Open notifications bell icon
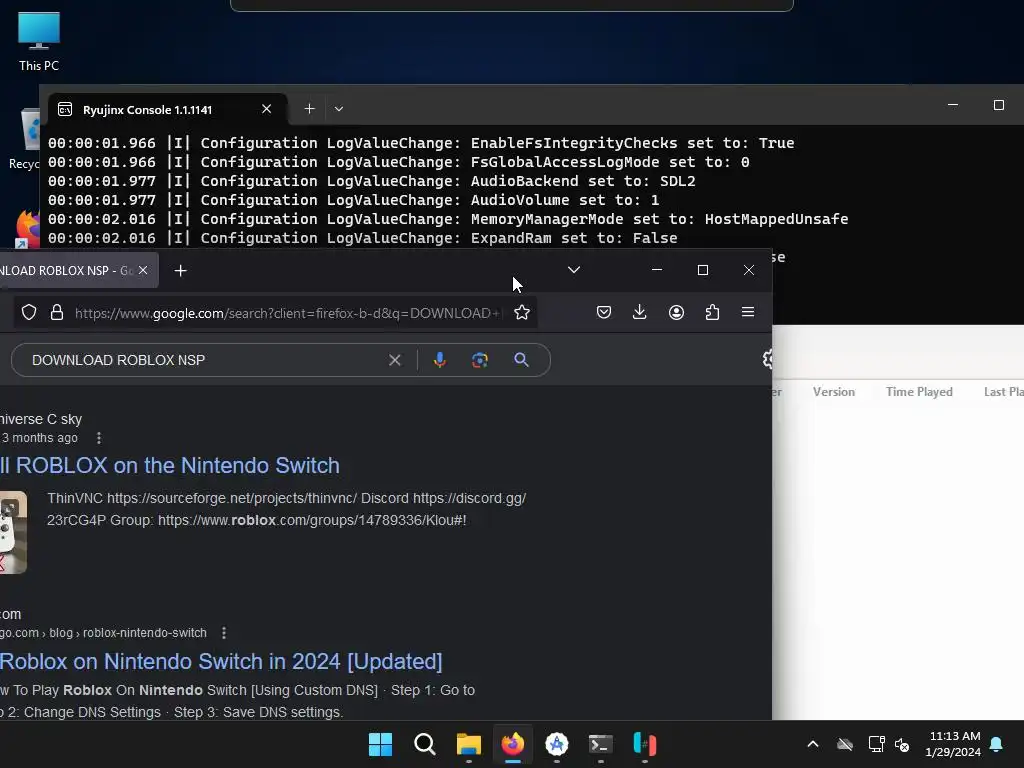Screen dimensions: 1024x768 [x=997, y=744]
